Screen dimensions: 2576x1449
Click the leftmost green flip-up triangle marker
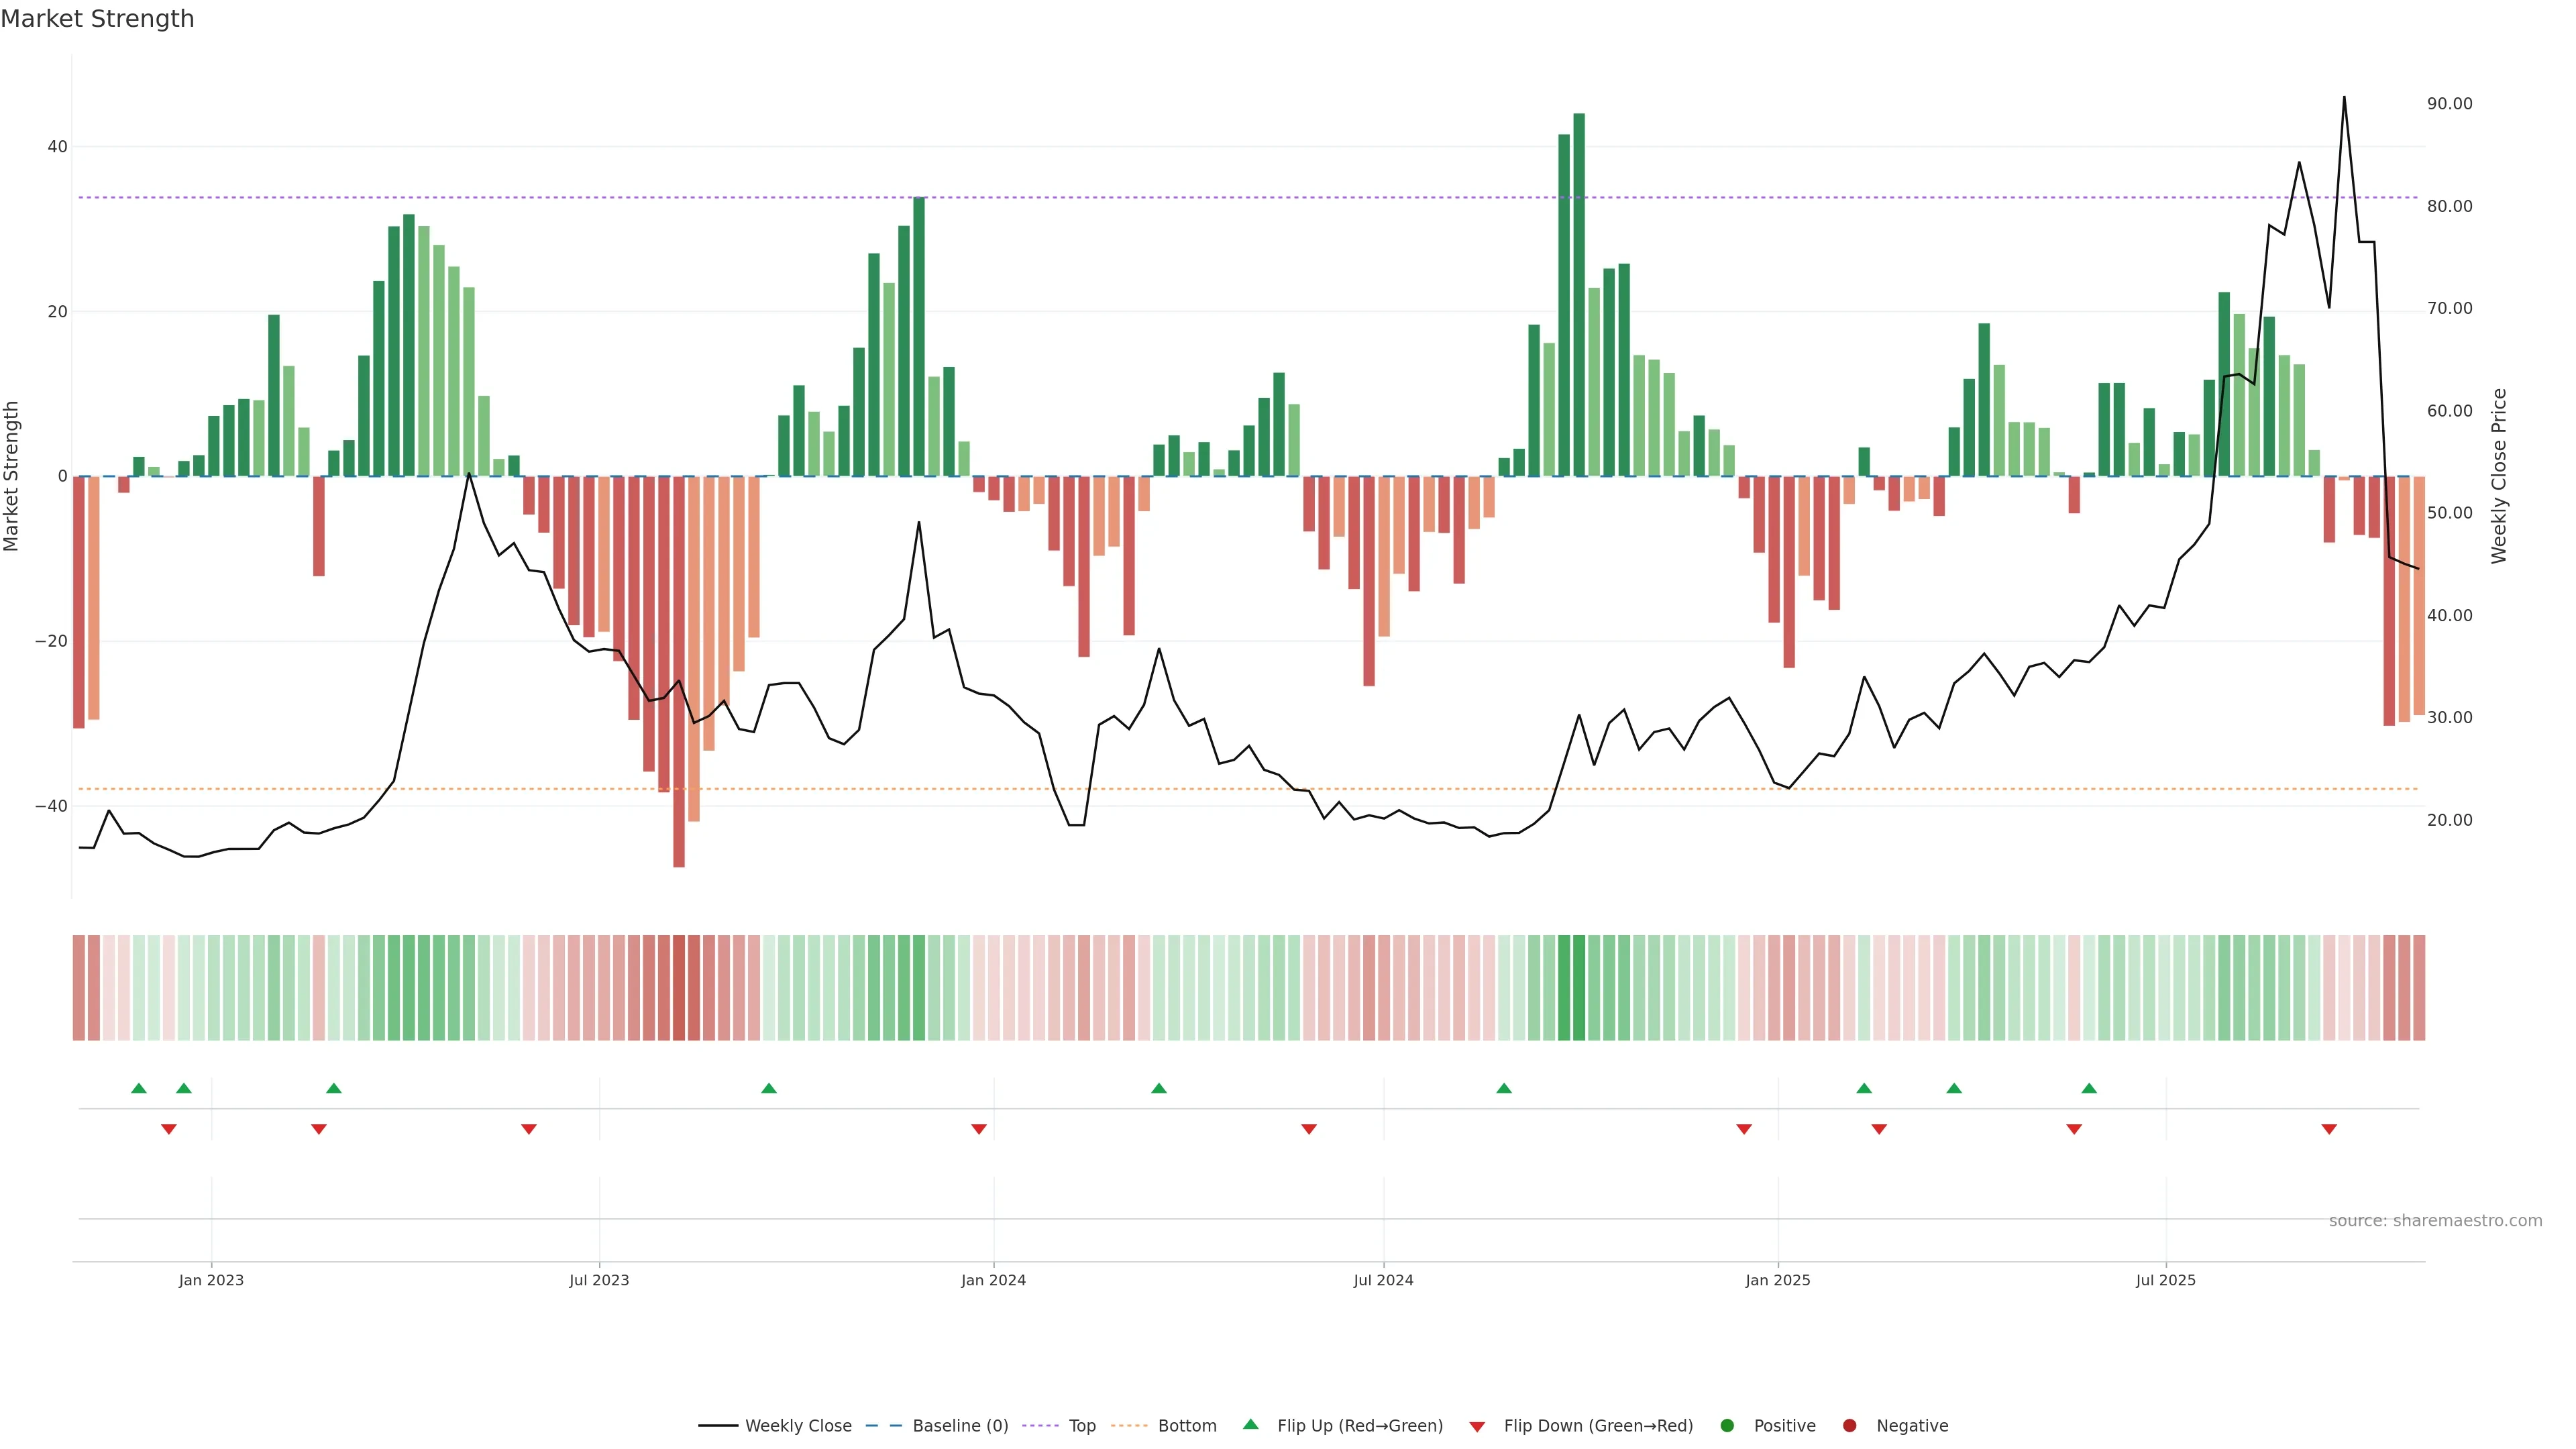point(139,1088)
